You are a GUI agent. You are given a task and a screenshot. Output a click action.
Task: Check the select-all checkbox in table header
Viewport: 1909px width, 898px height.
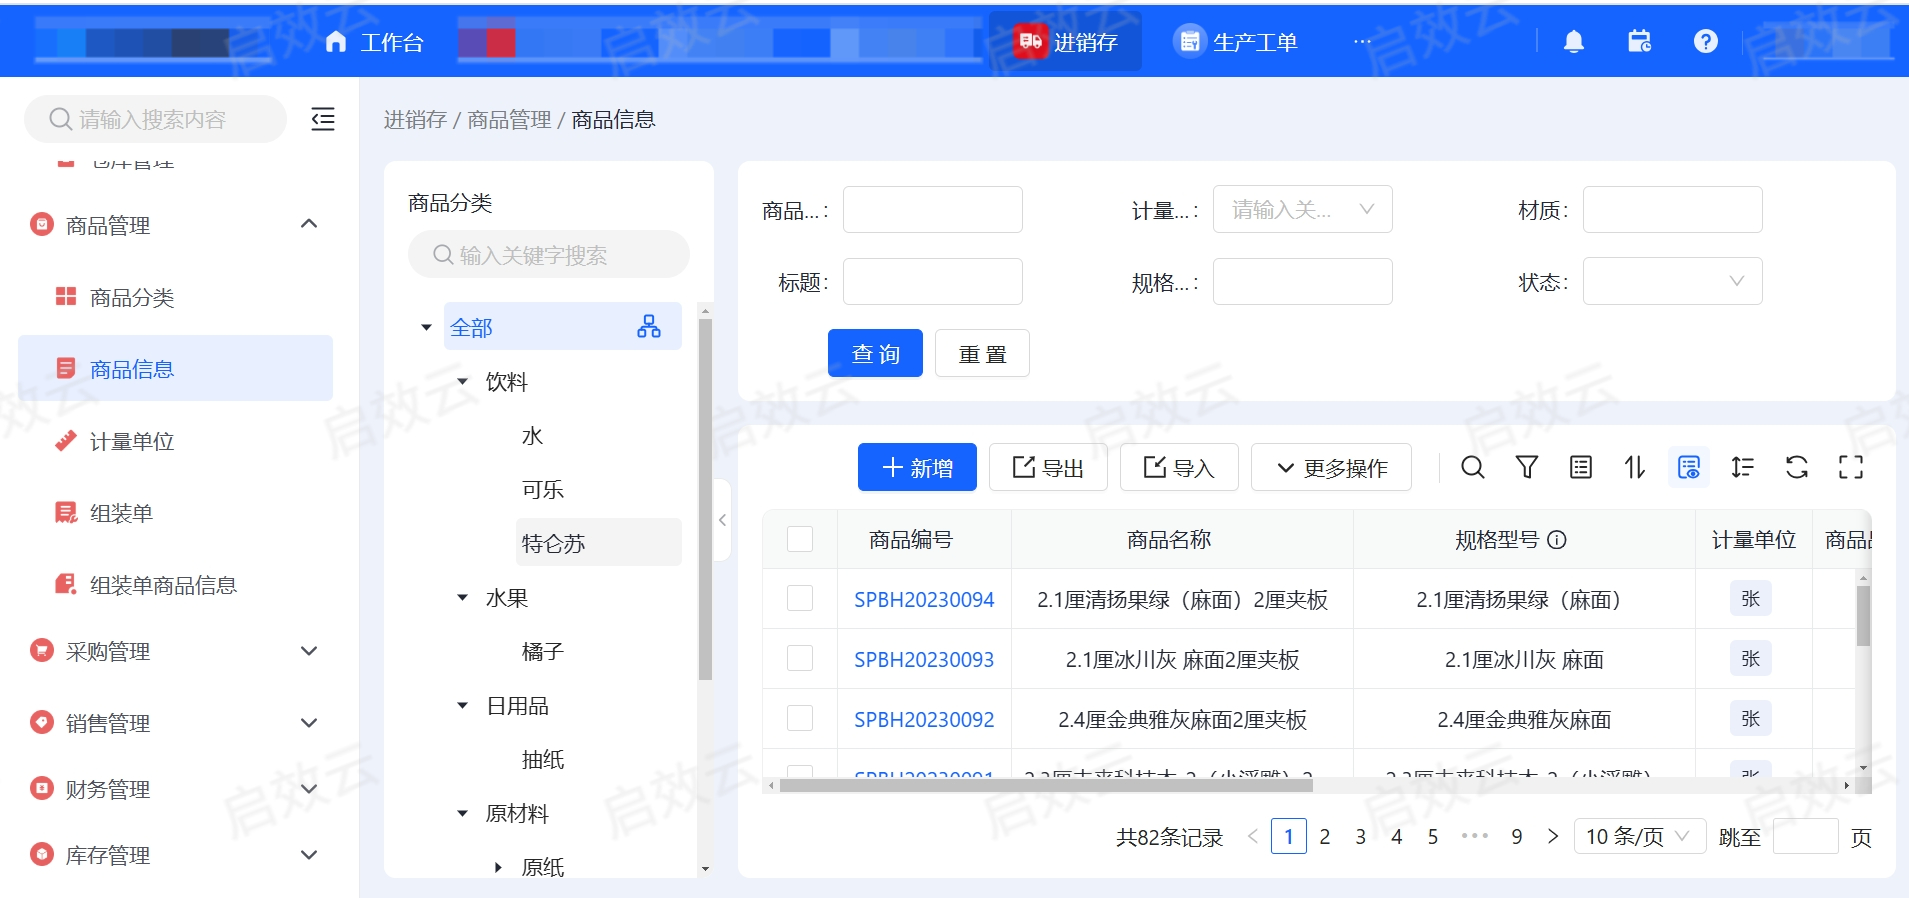[x=800, y=539]
